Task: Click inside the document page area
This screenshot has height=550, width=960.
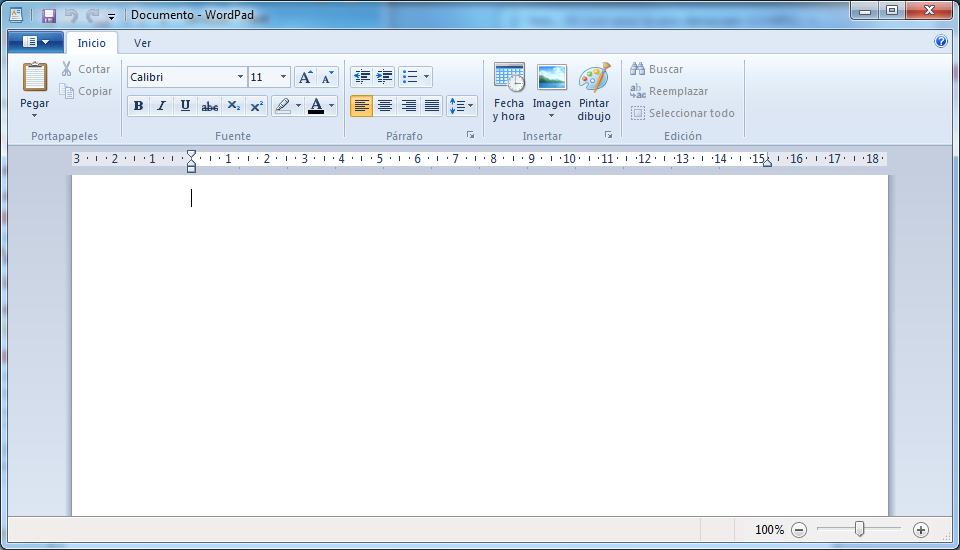Action: pyautogui.click(x=479, y=346)
